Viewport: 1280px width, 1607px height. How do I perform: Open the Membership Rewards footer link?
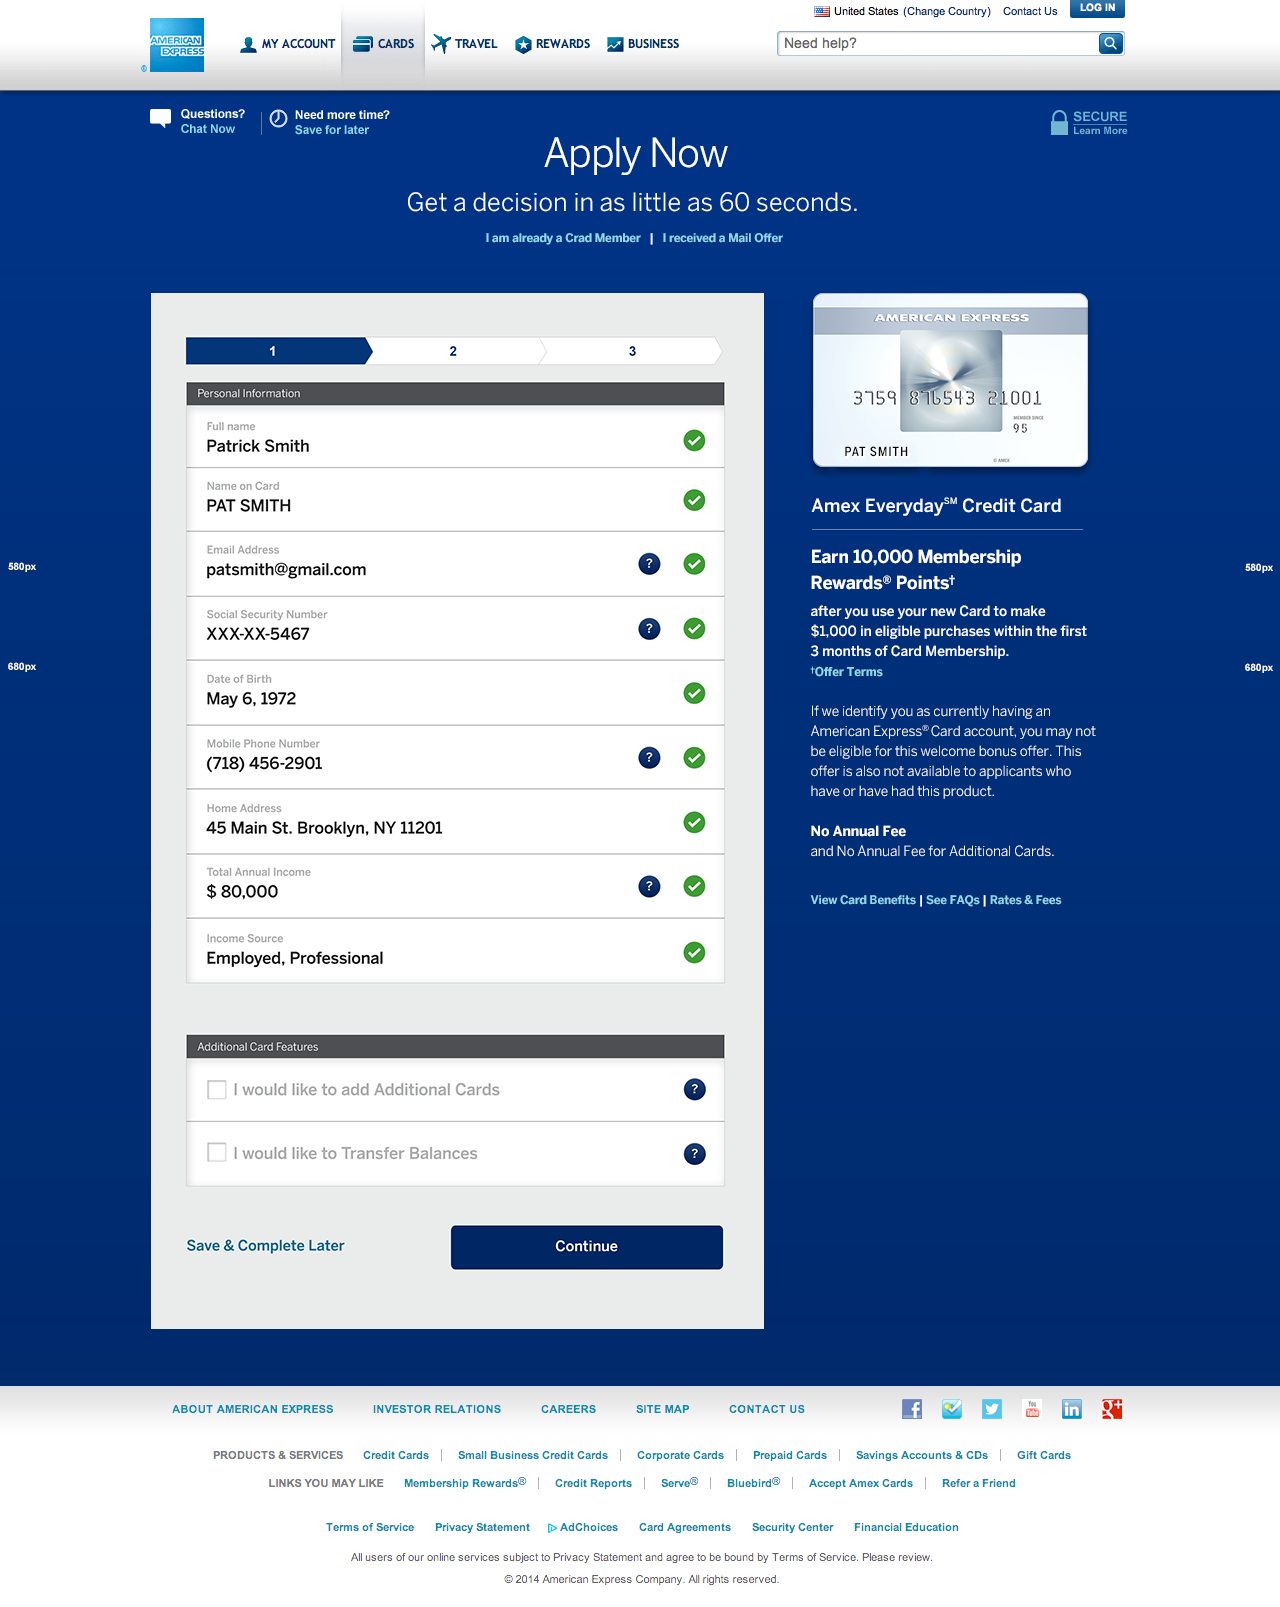[465, 1483]
